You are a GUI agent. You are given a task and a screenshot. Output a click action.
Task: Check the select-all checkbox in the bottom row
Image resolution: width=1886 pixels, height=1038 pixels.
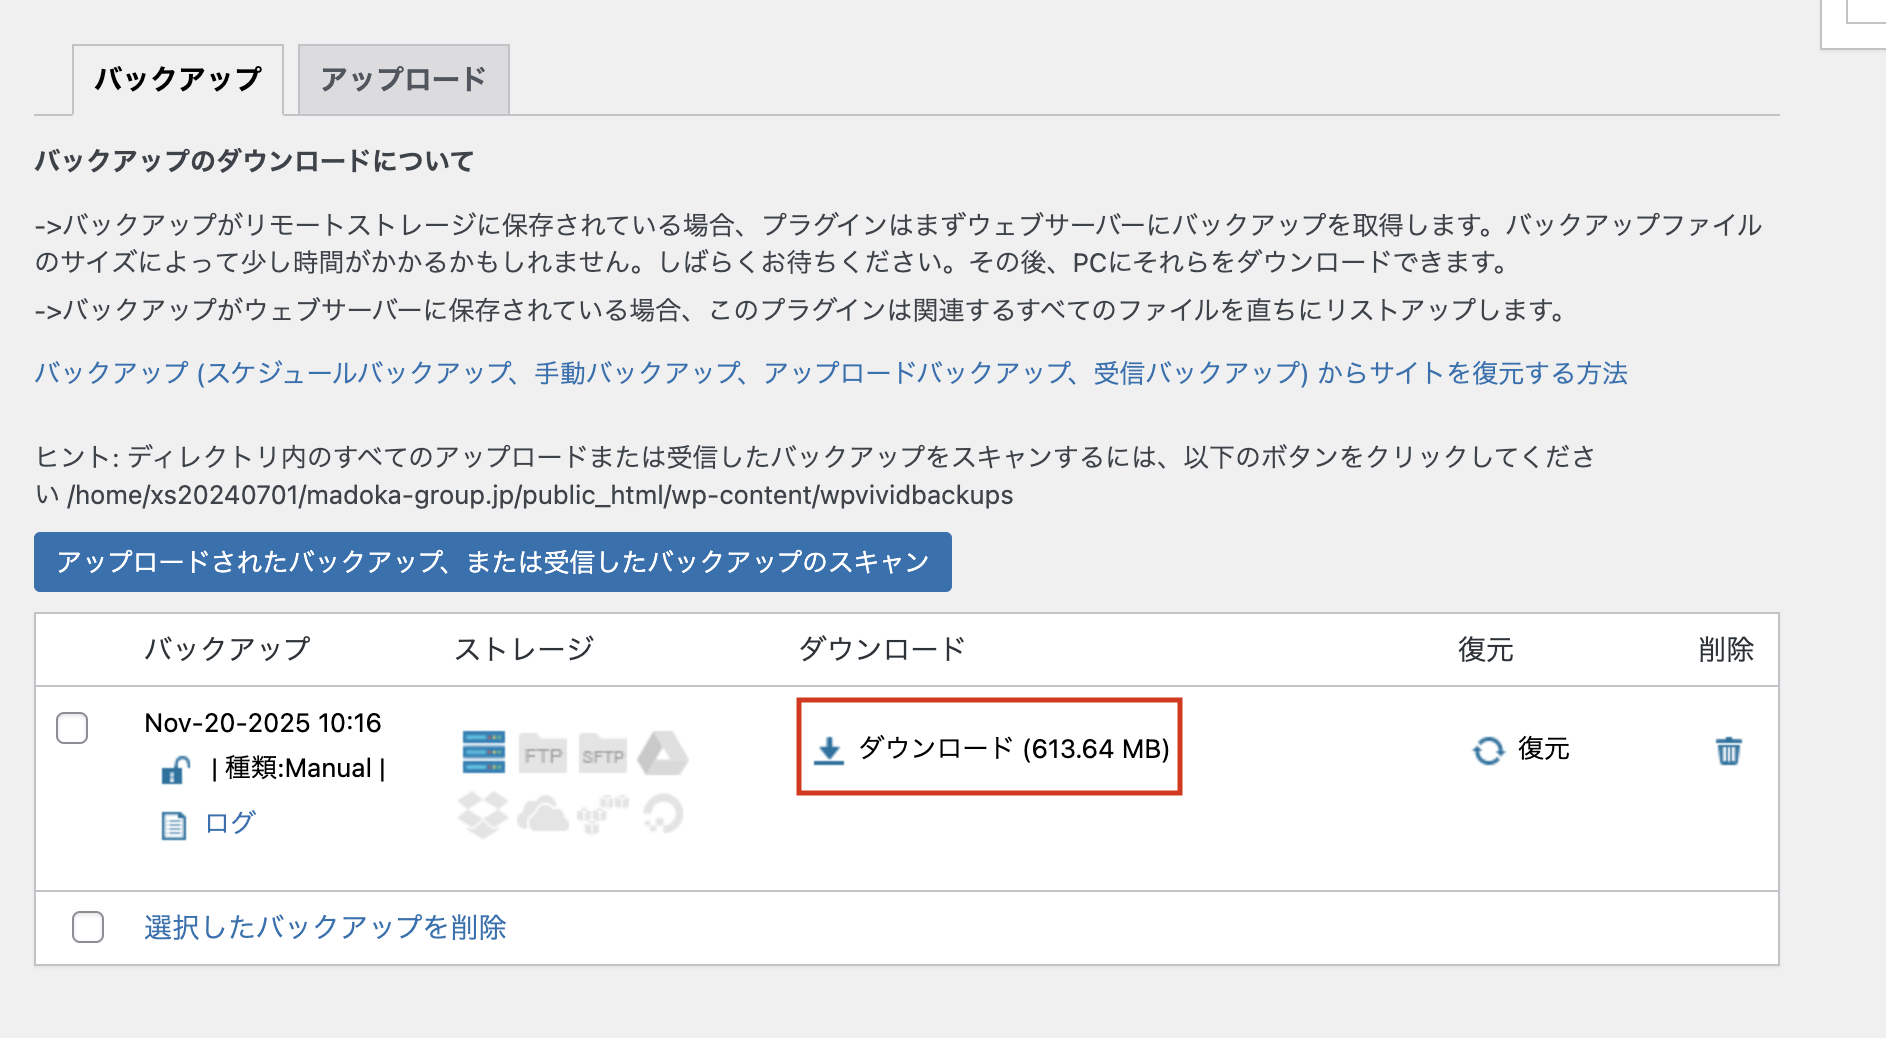pyautogui.click(x=86, y=927)
